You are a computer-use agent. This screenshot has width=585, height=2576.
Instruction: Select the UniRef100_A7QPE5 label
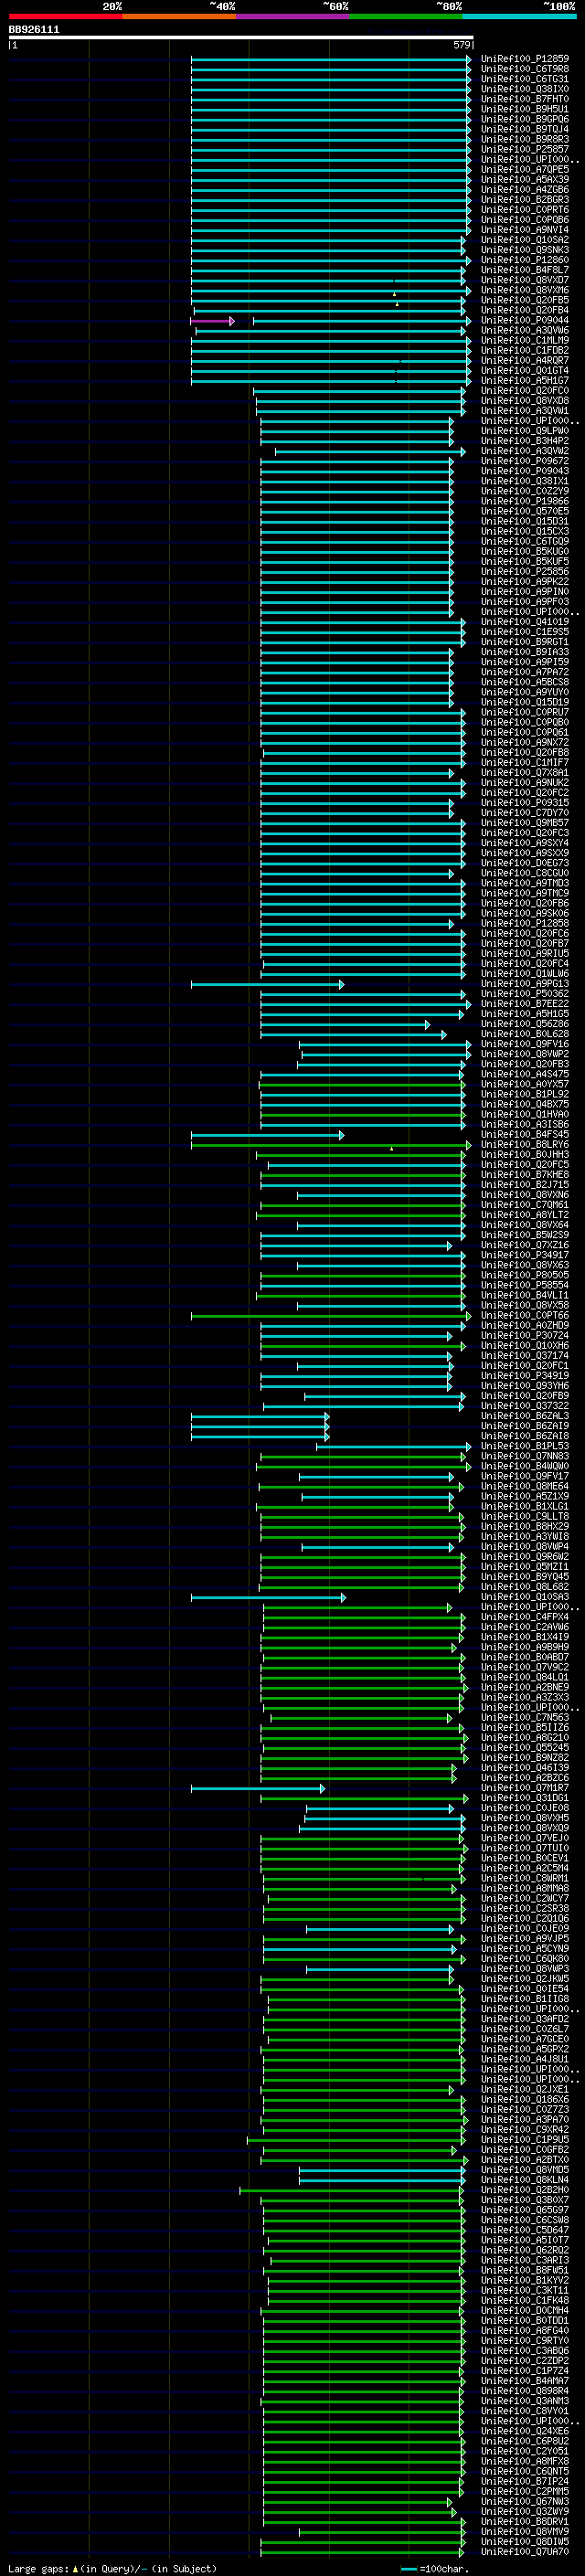[x=525, y=170]
